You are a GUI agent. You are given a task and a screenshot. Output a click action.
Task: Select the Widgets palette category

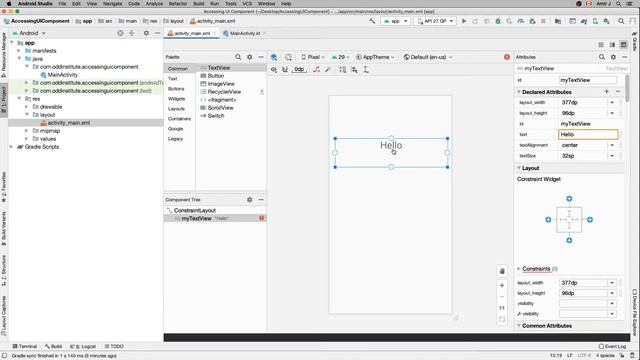(x=176, y=99)
